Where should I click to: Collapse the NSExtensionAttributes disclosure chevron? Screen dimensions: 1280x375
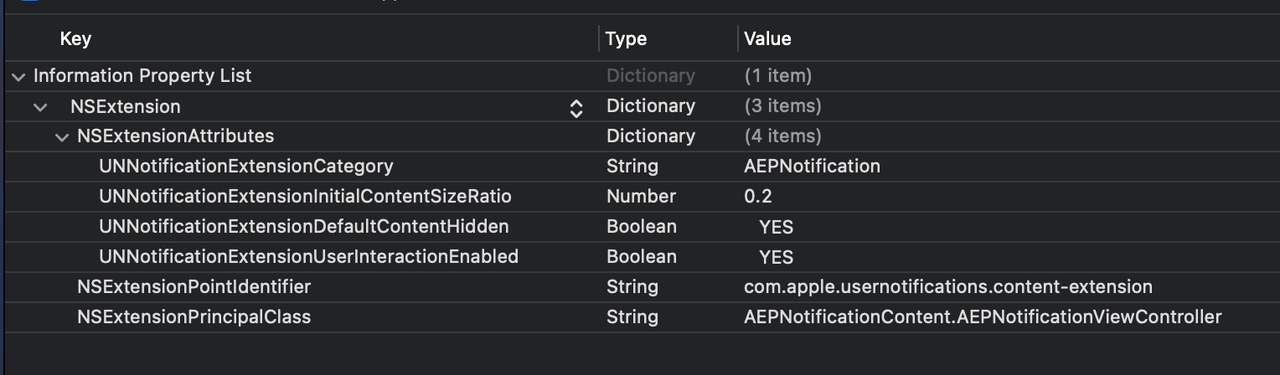[x=62, y=136]
